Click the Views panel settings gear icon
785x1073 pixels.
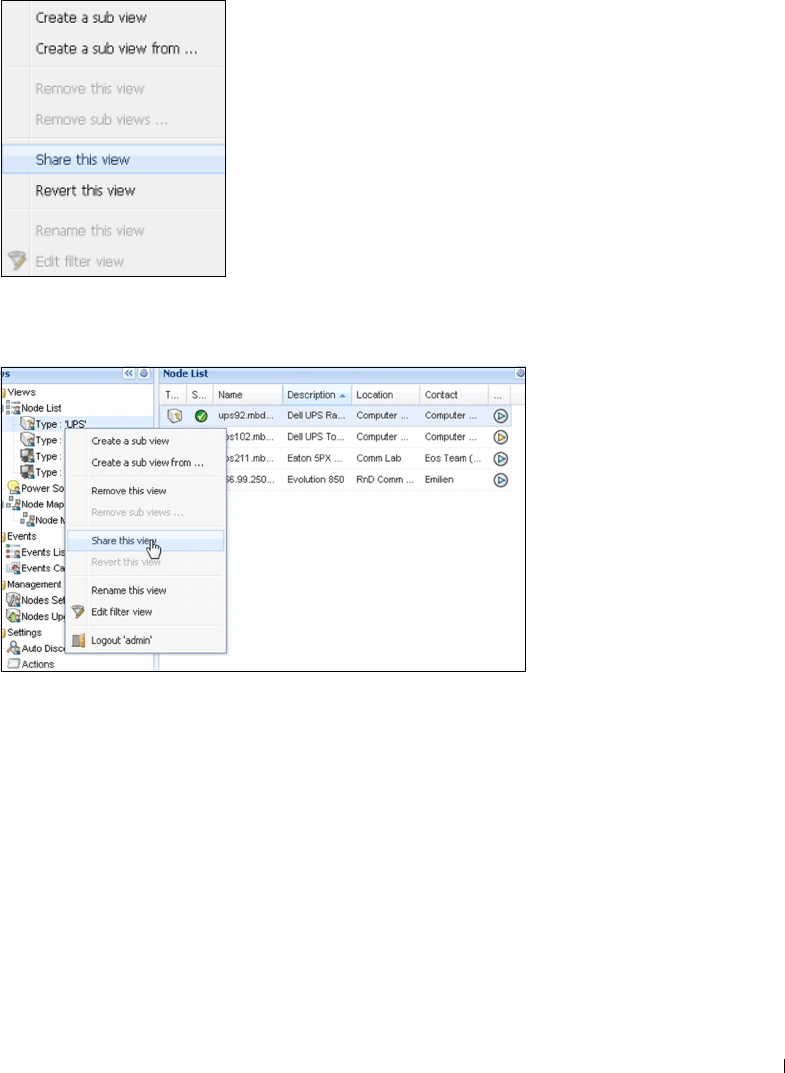pyautogui.click(x=144, y=374)
